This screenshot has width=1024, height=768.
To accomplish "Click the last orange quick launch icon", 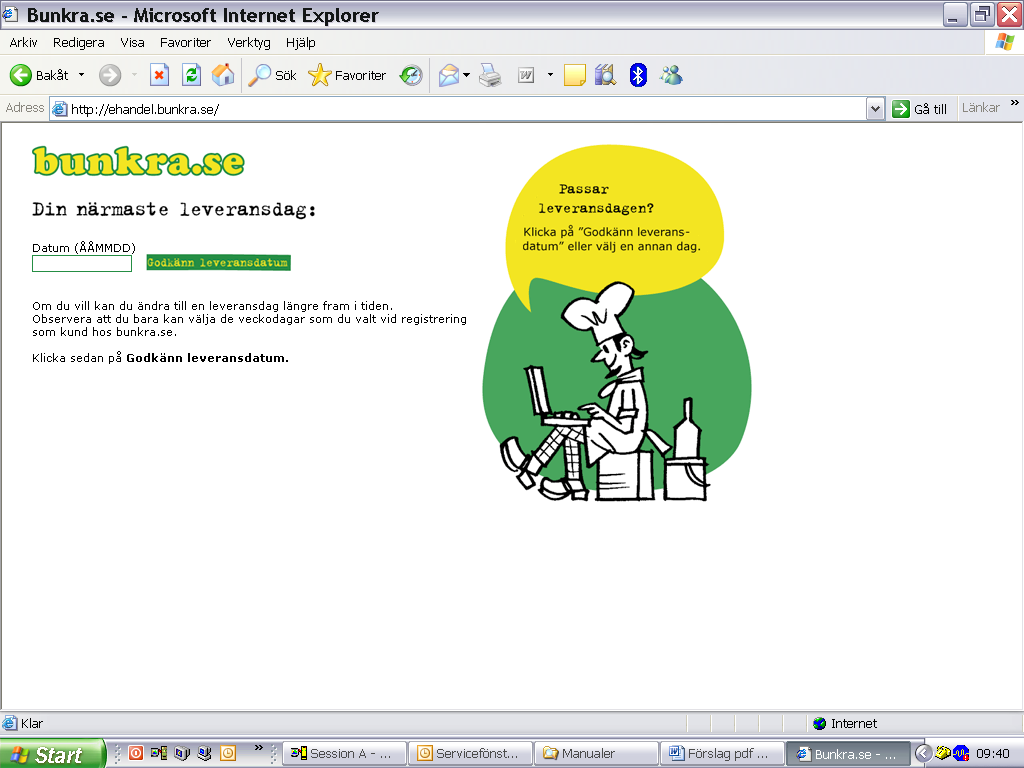I will [227, 753].
